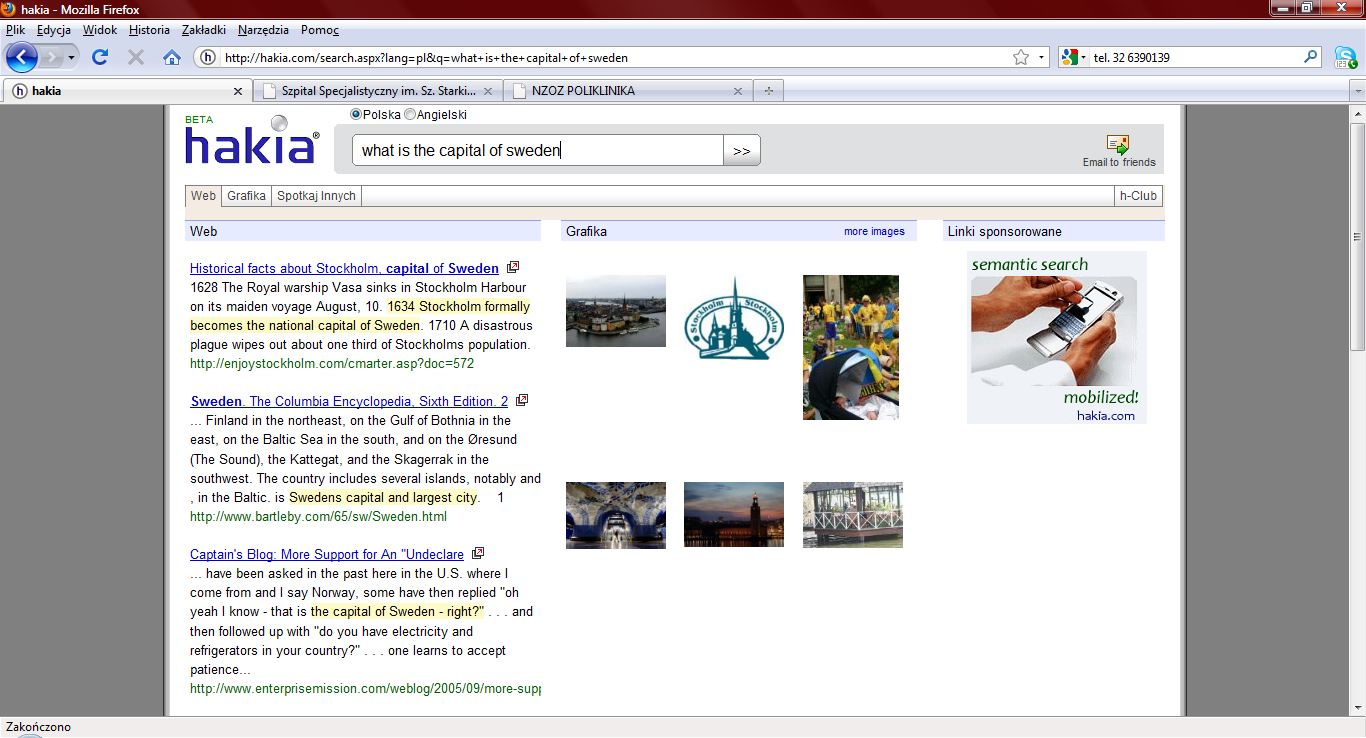Open the Skype toolbar extension icon
Screen dimensions: 1366x738
[1346, 58]
